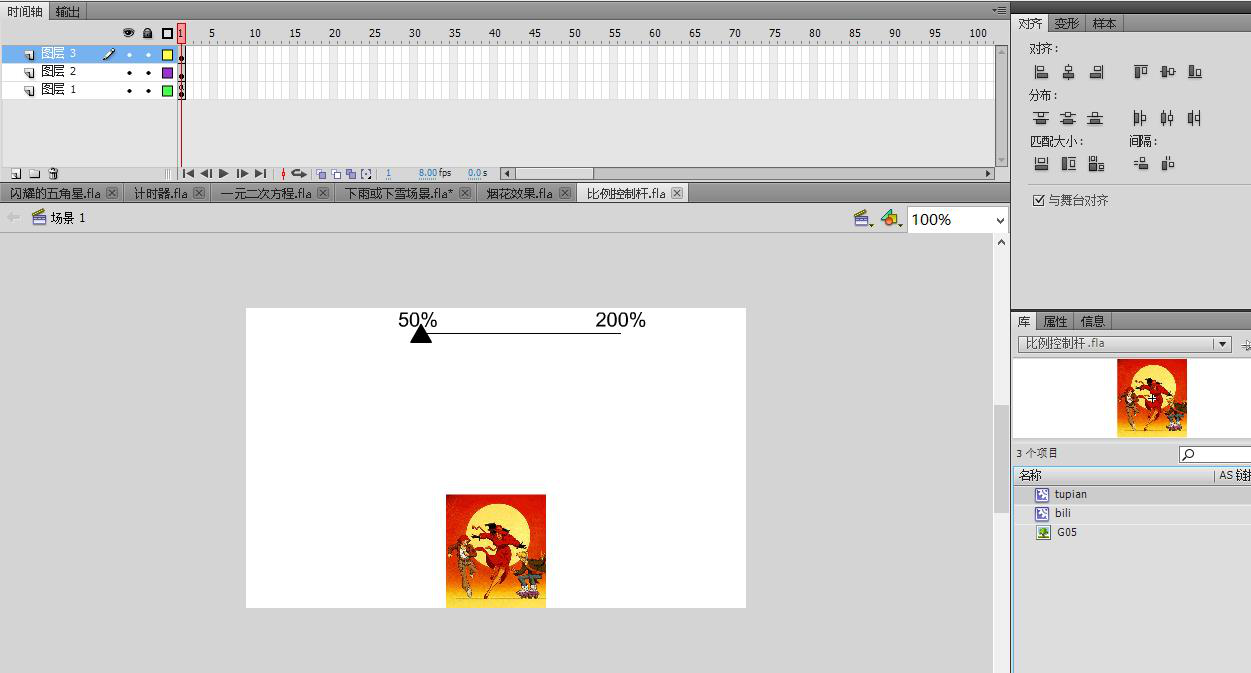Image resolution: width=1251 pixels, height=673 pixels.
Task: Open the Edit Symbols dropdown icon
Action: pos(891,219)
